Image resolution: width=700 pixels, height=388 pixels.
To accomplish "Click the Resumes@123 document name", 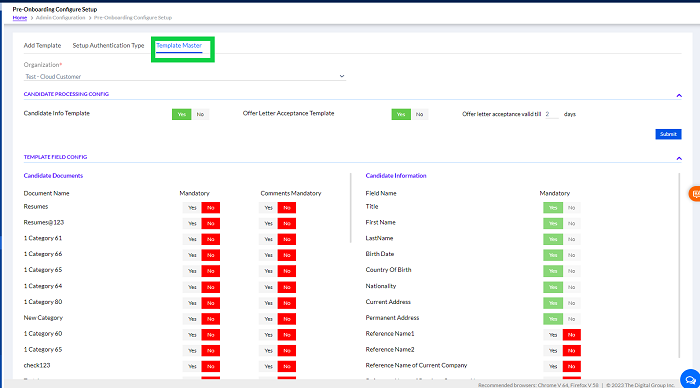I will (x=44, y=222).
